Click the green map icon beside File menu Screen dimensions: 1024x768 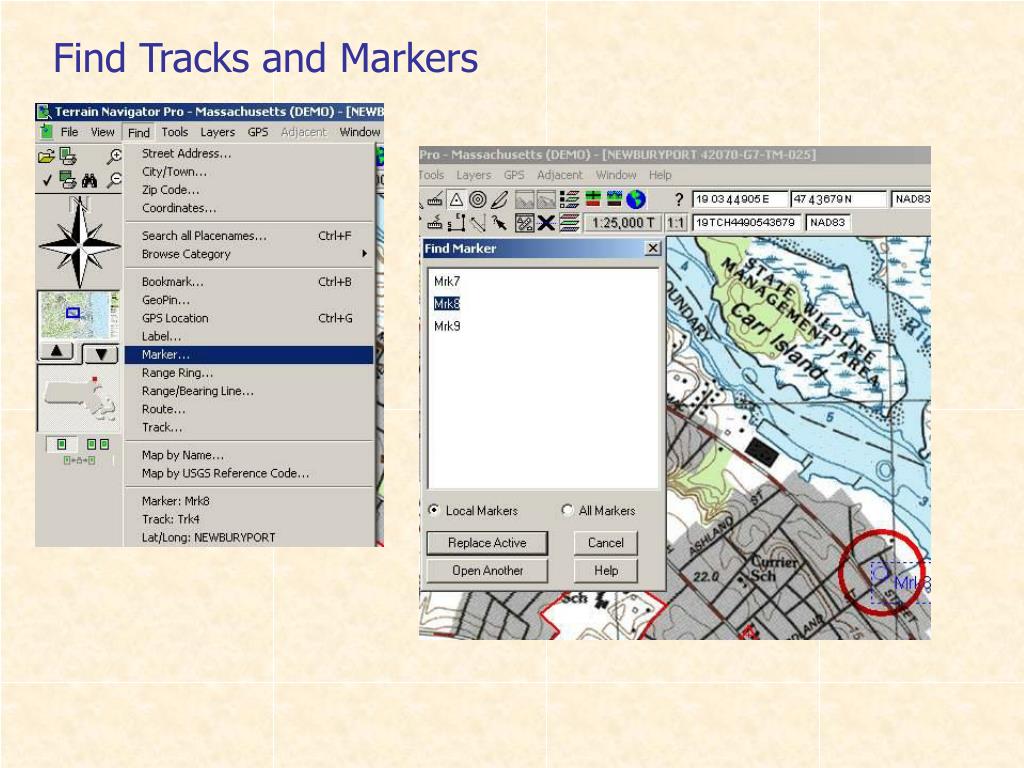pos(46,132)
